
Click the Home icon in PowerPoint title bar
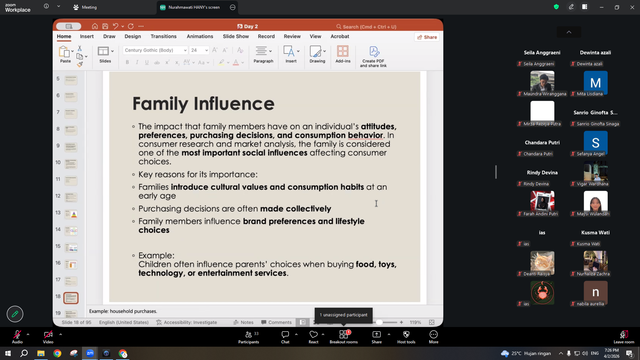click(95, 26)
